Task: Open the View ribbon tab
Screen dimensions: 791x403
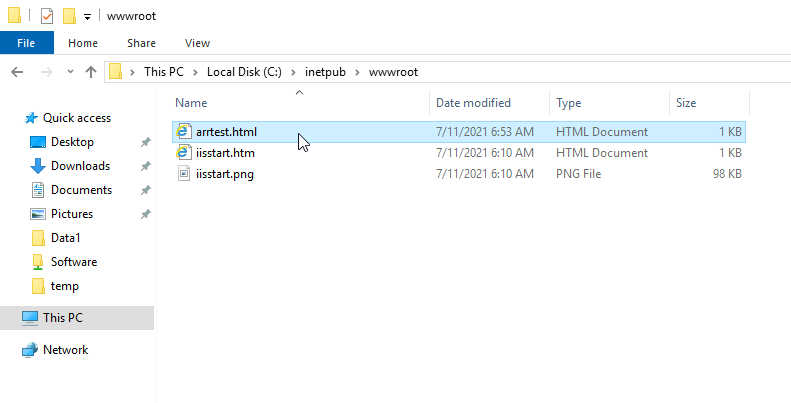Action: click(197, 43)
